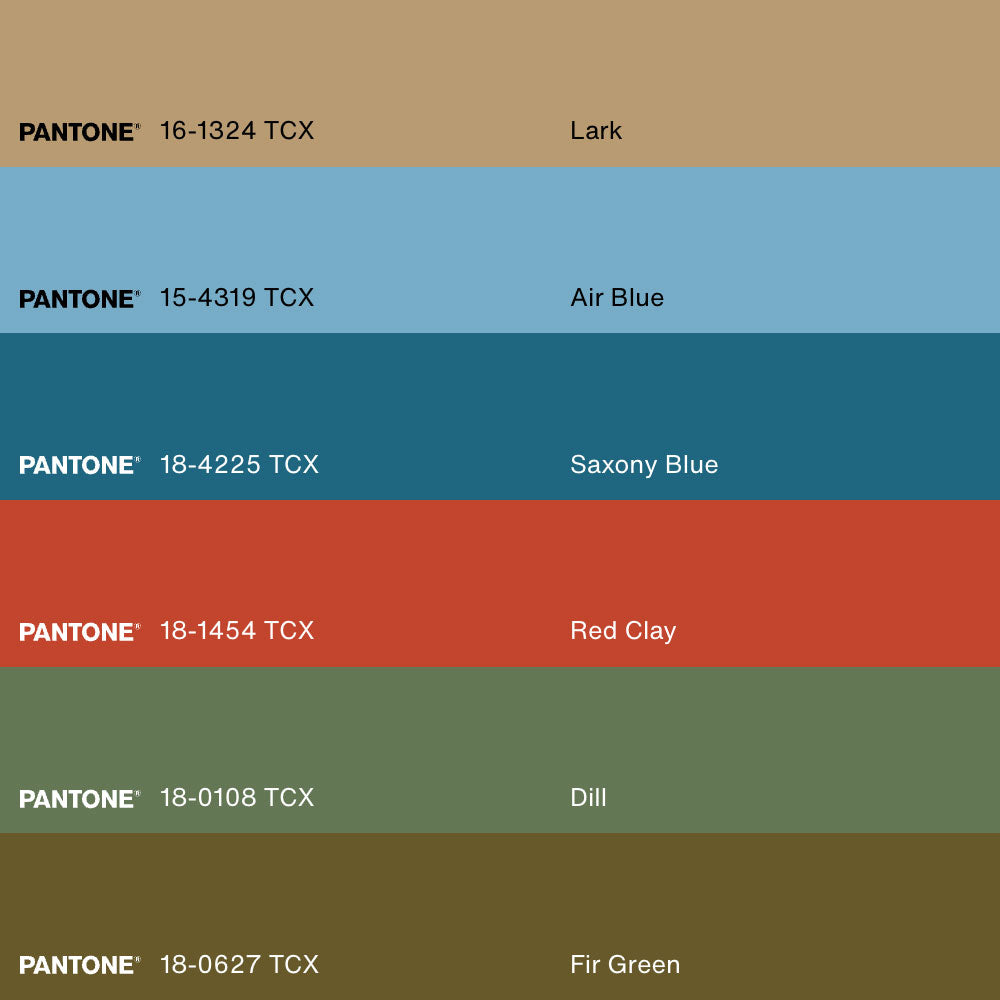Select the 15-4319 TCX code text
Image resolution: width=1000 pixels, height=1000 pixels.
(237, 298)
